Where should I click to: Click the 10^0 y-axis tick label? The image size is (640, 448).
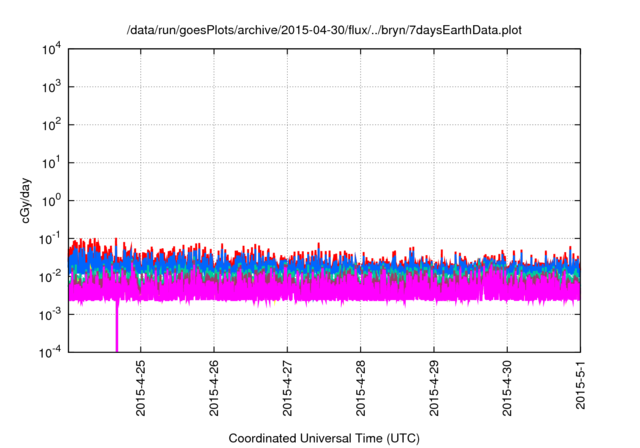pos(51,201)
